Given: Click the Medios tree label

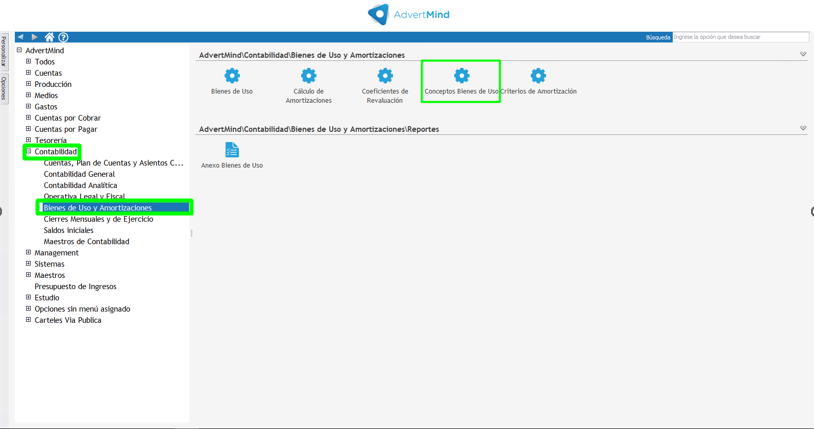Looking at the screenshot, I should coord(46,96).
